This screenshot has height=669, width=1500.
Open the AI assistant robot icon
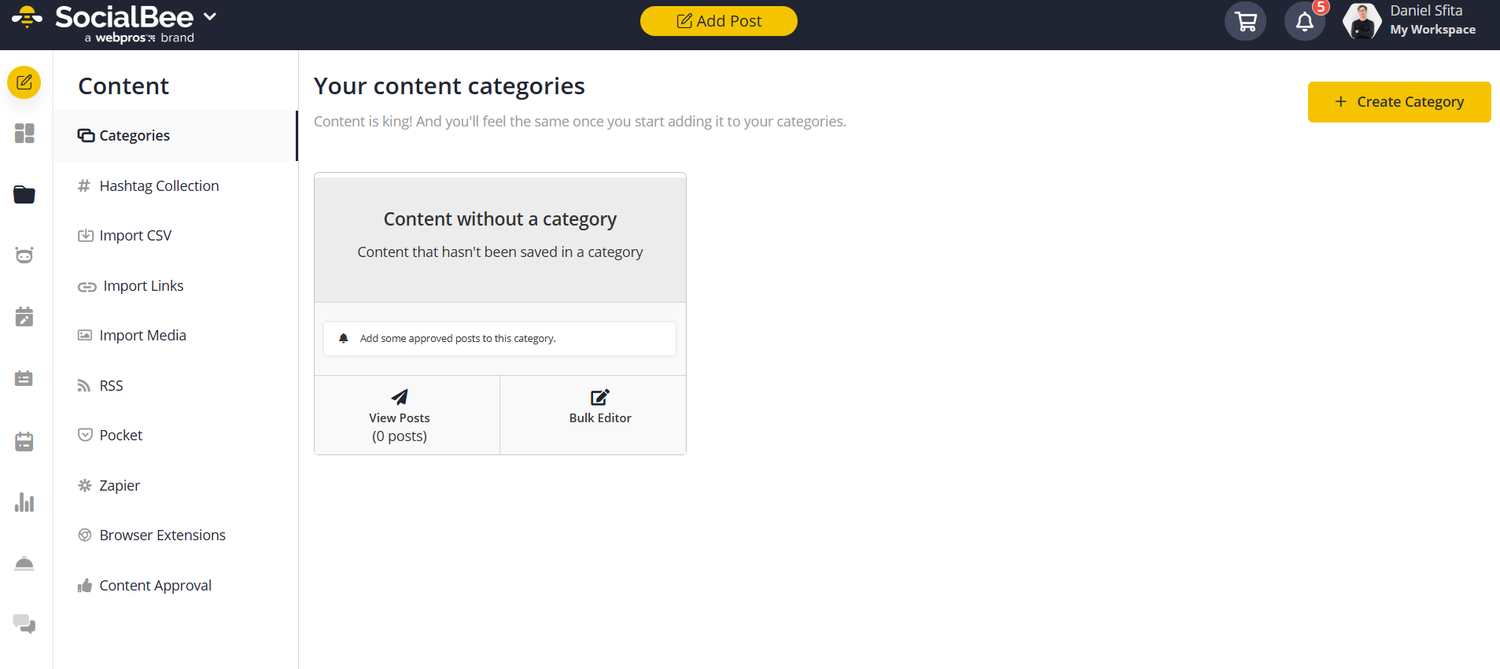pos(24,255)
